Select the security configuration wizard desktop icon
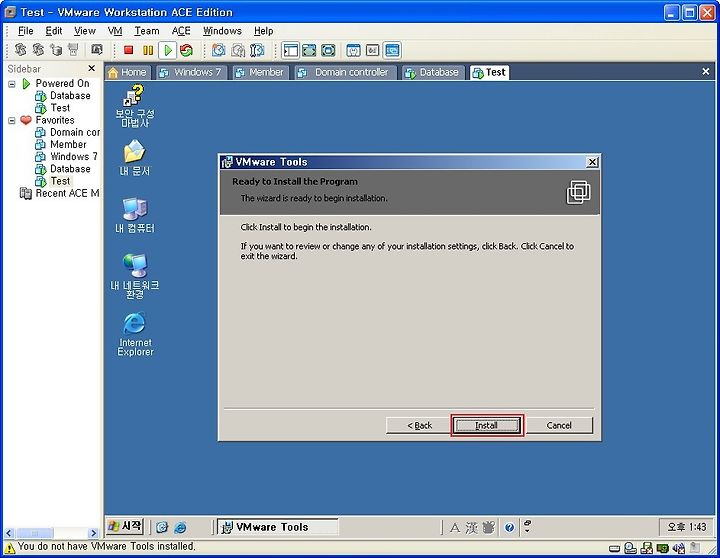The image size is (720, 558). pos(135,106)
